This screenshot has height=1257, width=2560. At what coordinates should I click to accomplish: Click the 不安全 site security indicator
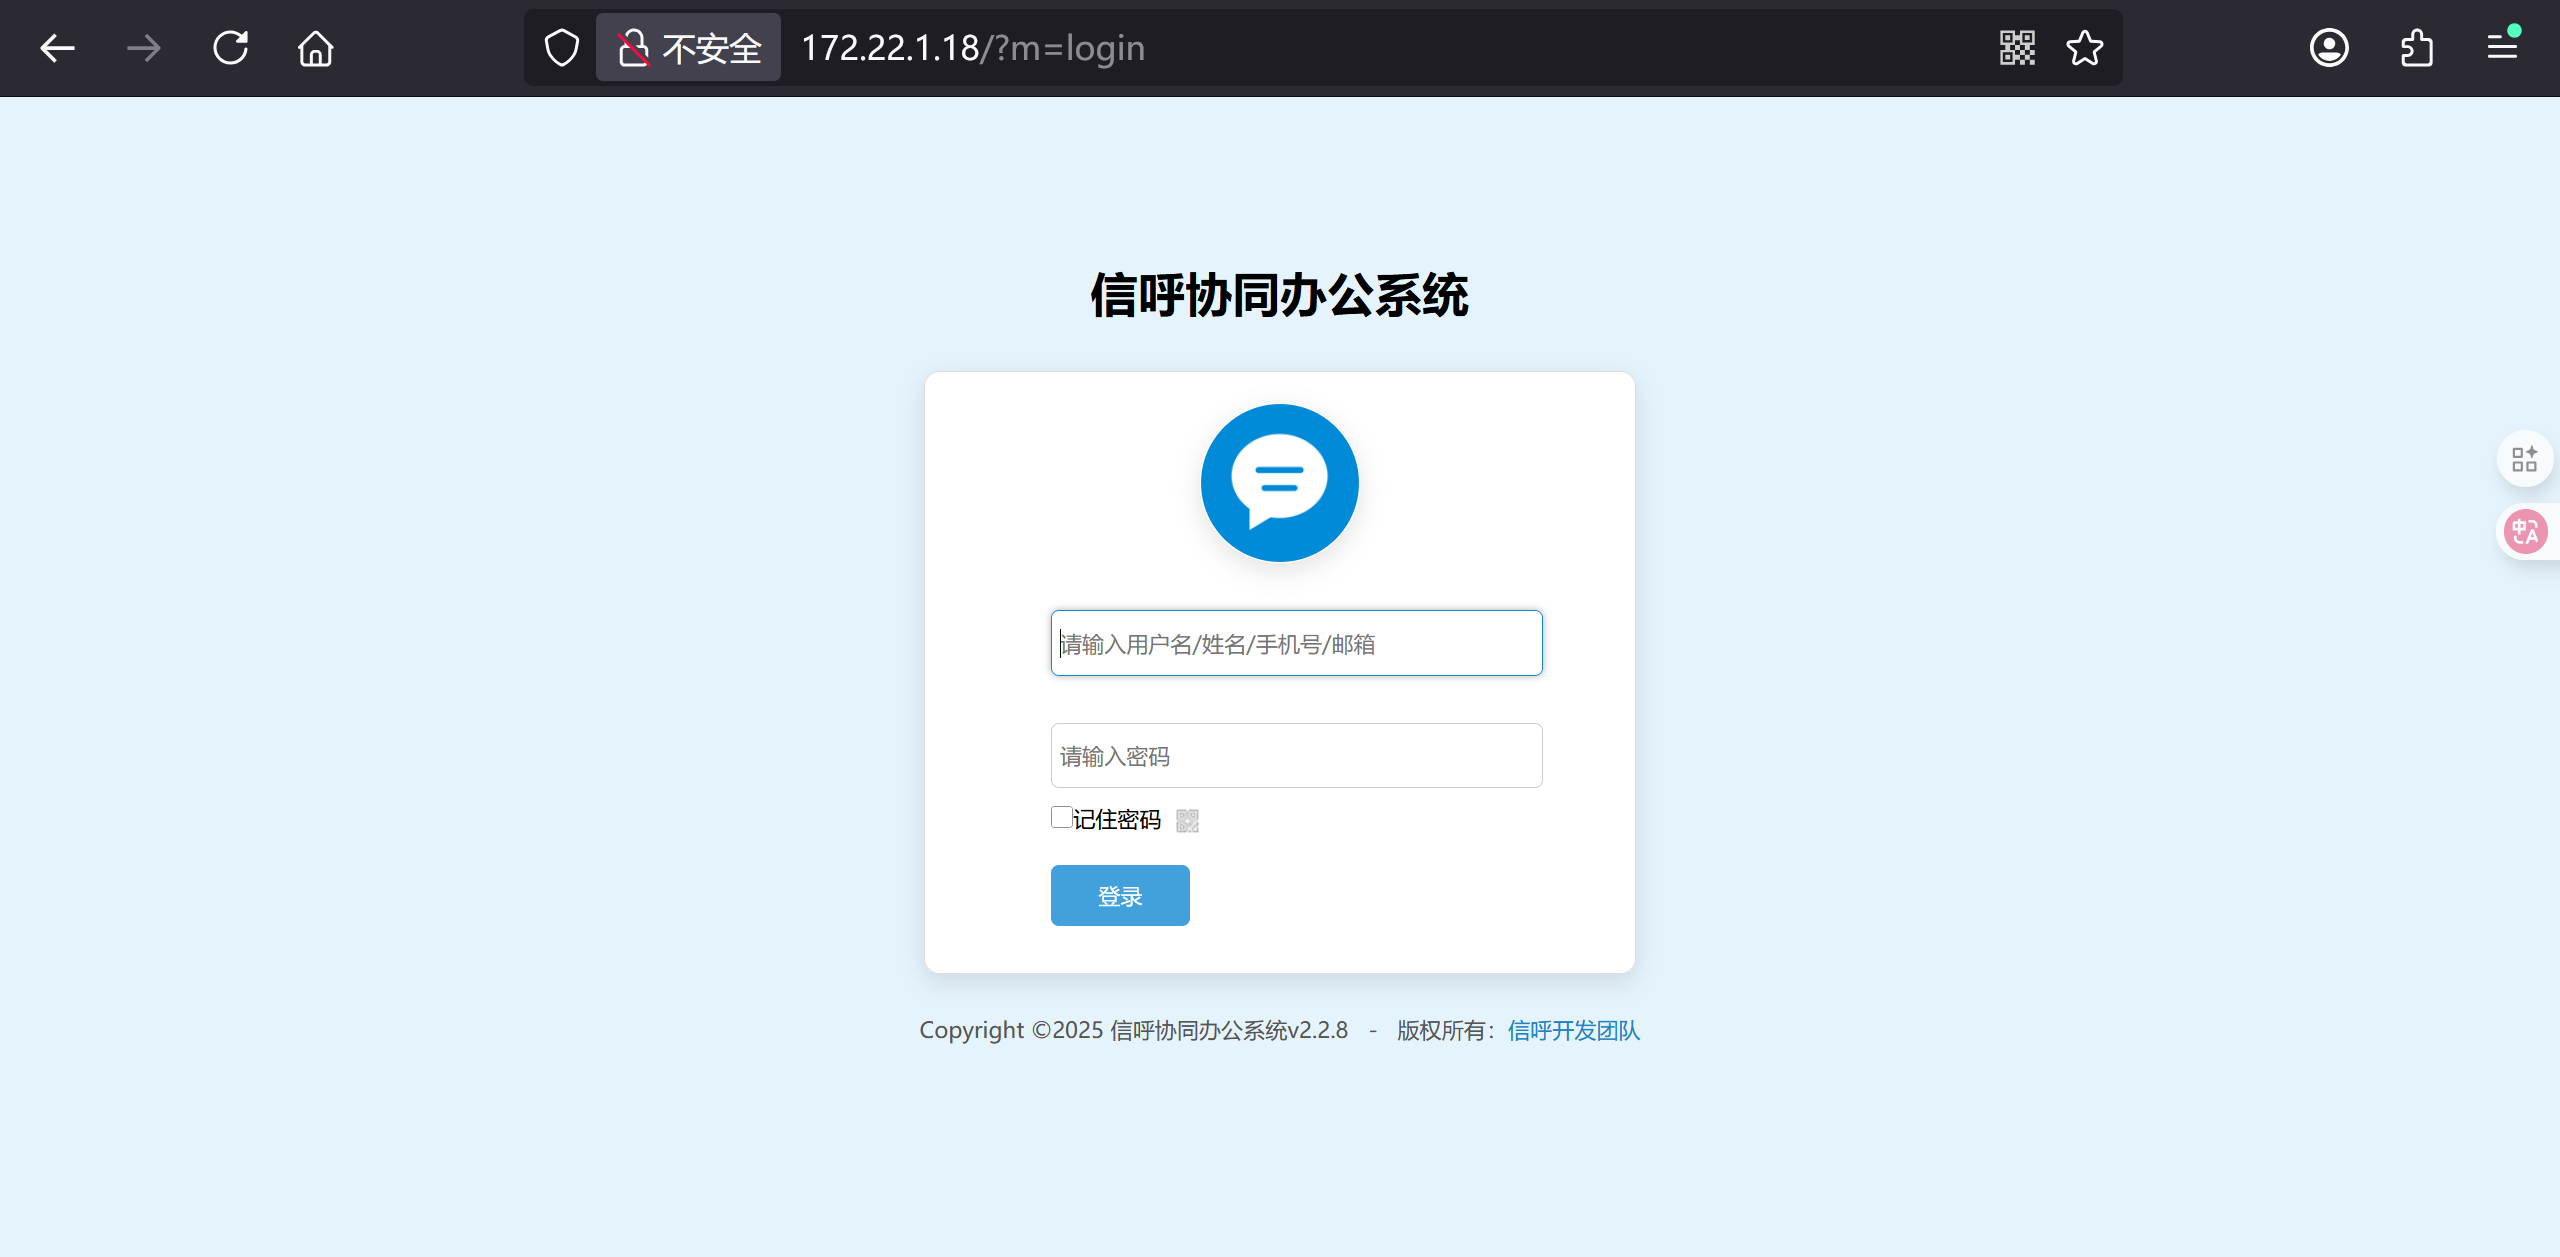point(689,48)
